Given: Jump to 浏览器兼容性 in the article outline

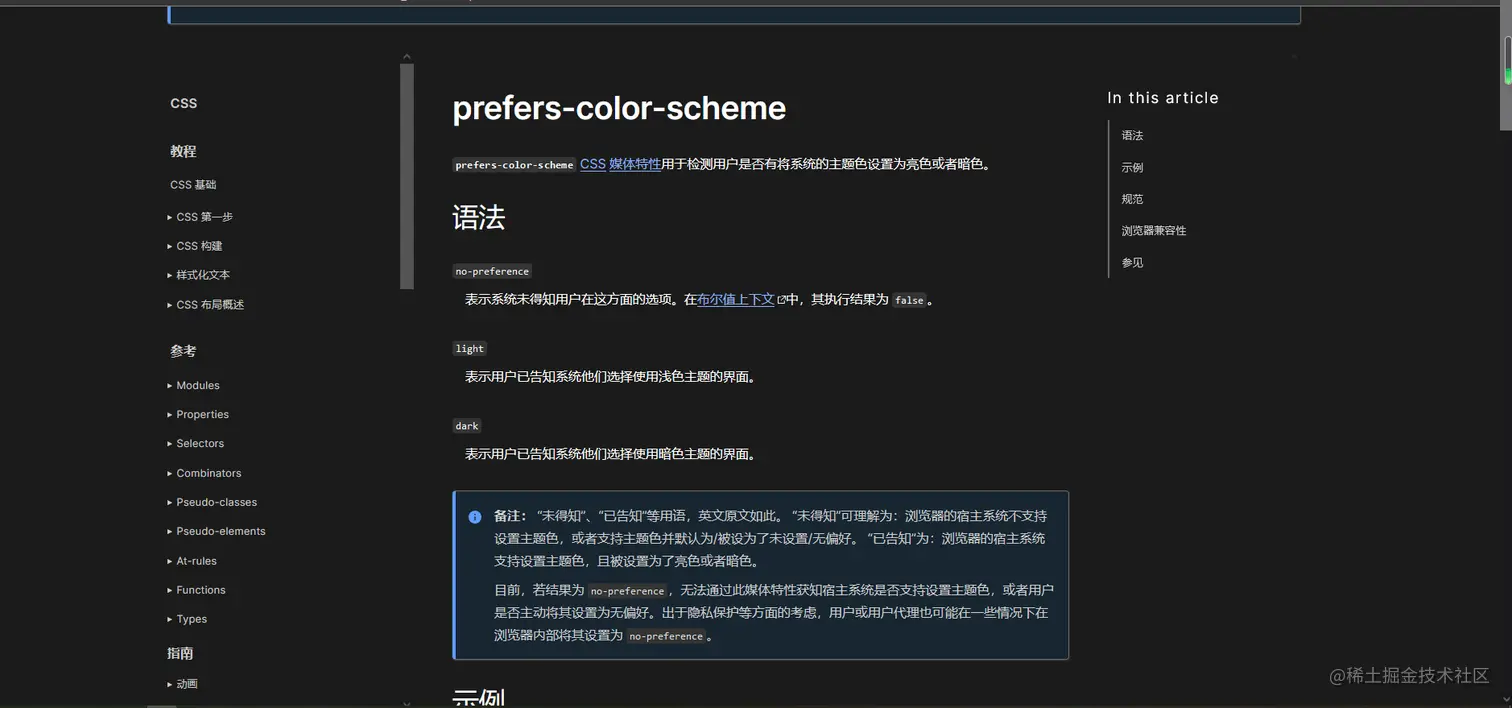Looking at the screenshot, I should pos(1154,231).
